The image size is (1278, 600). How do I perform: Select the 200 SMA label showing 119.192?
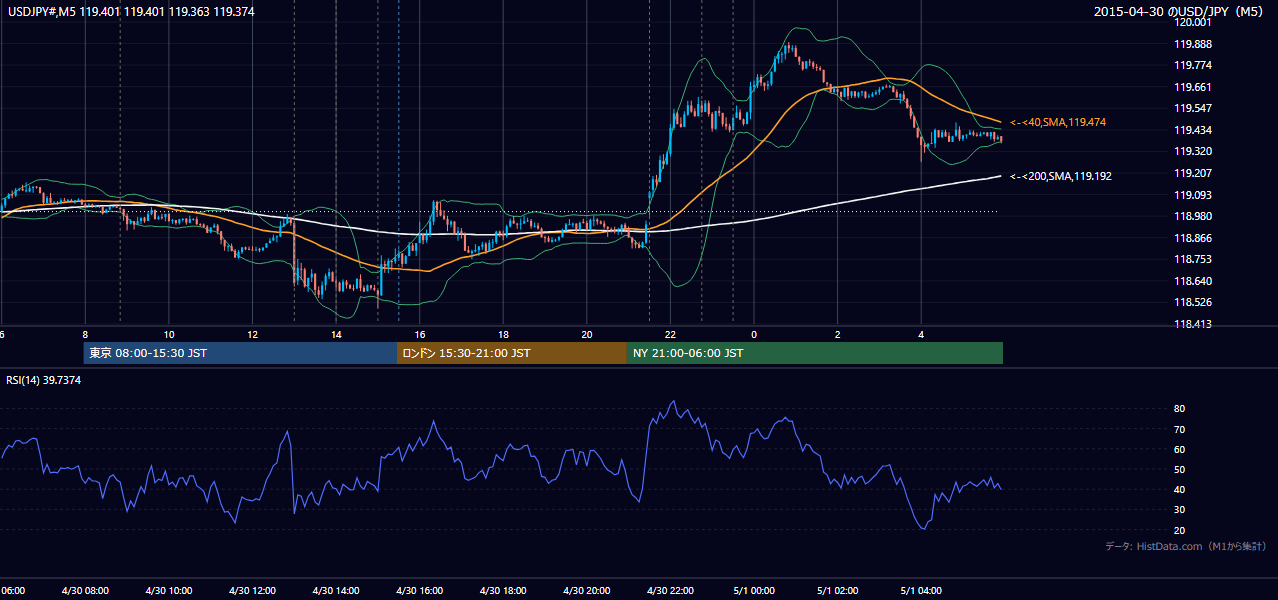[x=1061, y=176]
